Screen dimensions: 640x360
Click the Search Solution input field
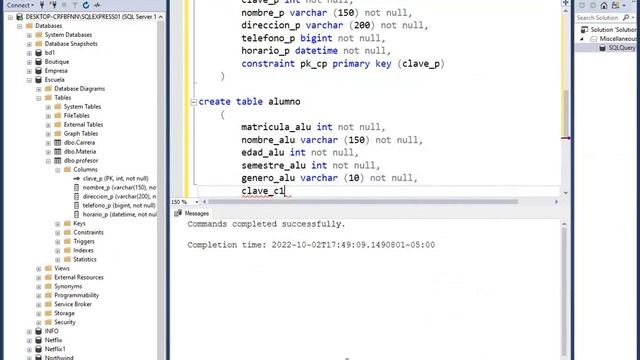click(x=599, y=18)
